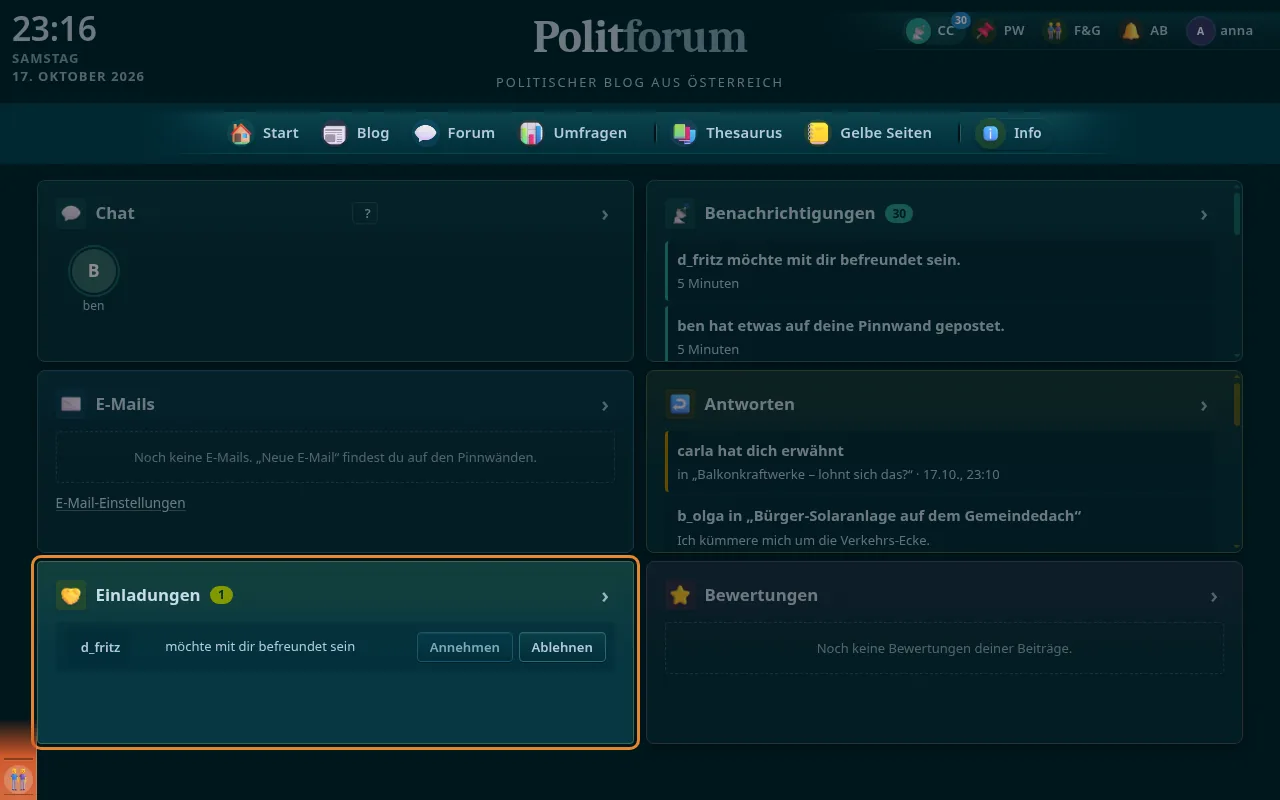Open chat with ben avatar
Image resolution: width=1280 pixels, height=800 pixels.
[94, 270]
